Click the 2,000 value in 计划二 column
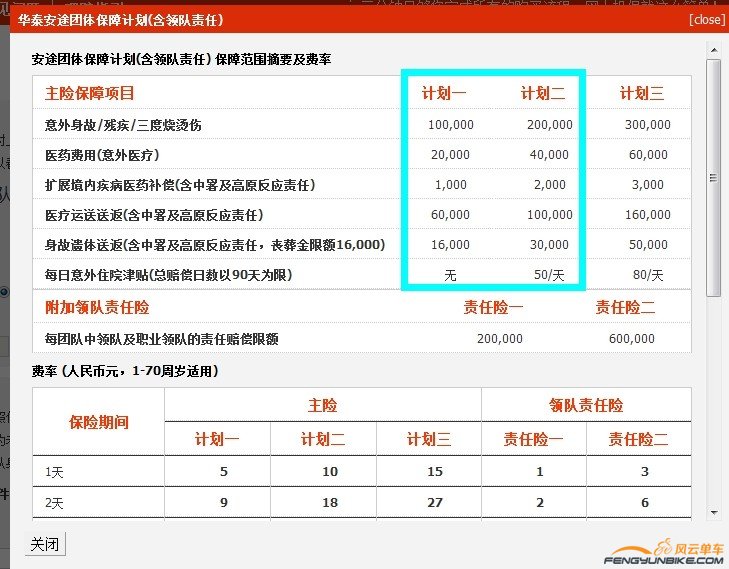This screenshot has width=729, height=569. click(x=550, y=185)
